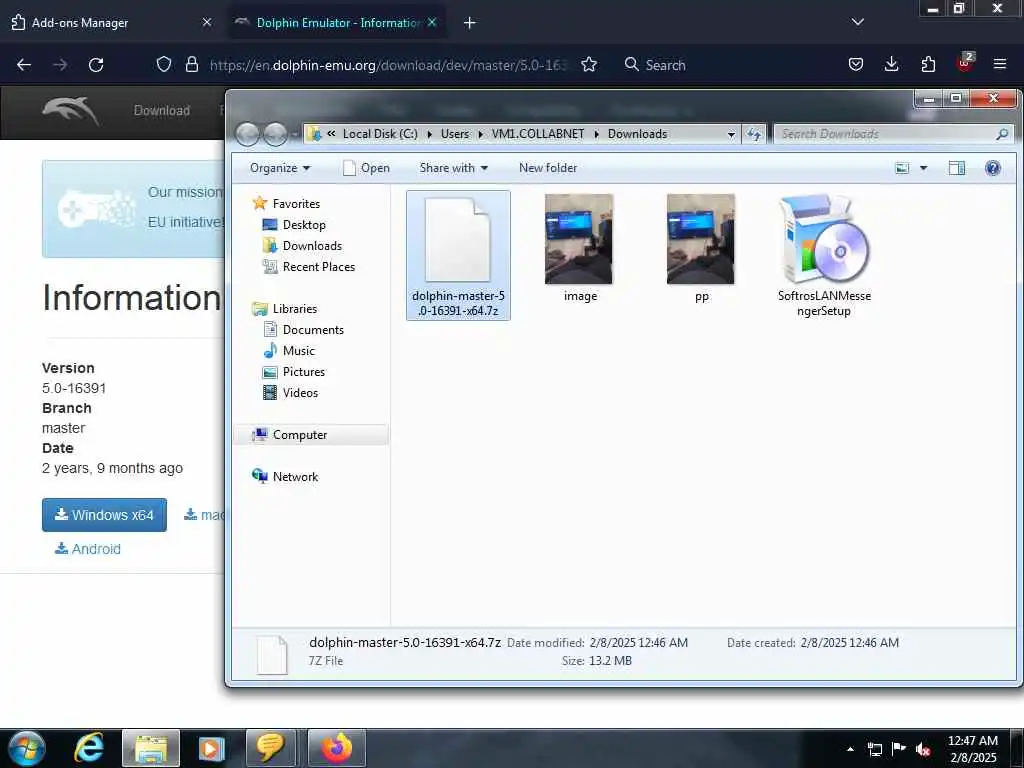Select Favorites in navigation pane
Screen dimensions: 1024x768
[296, 204]
